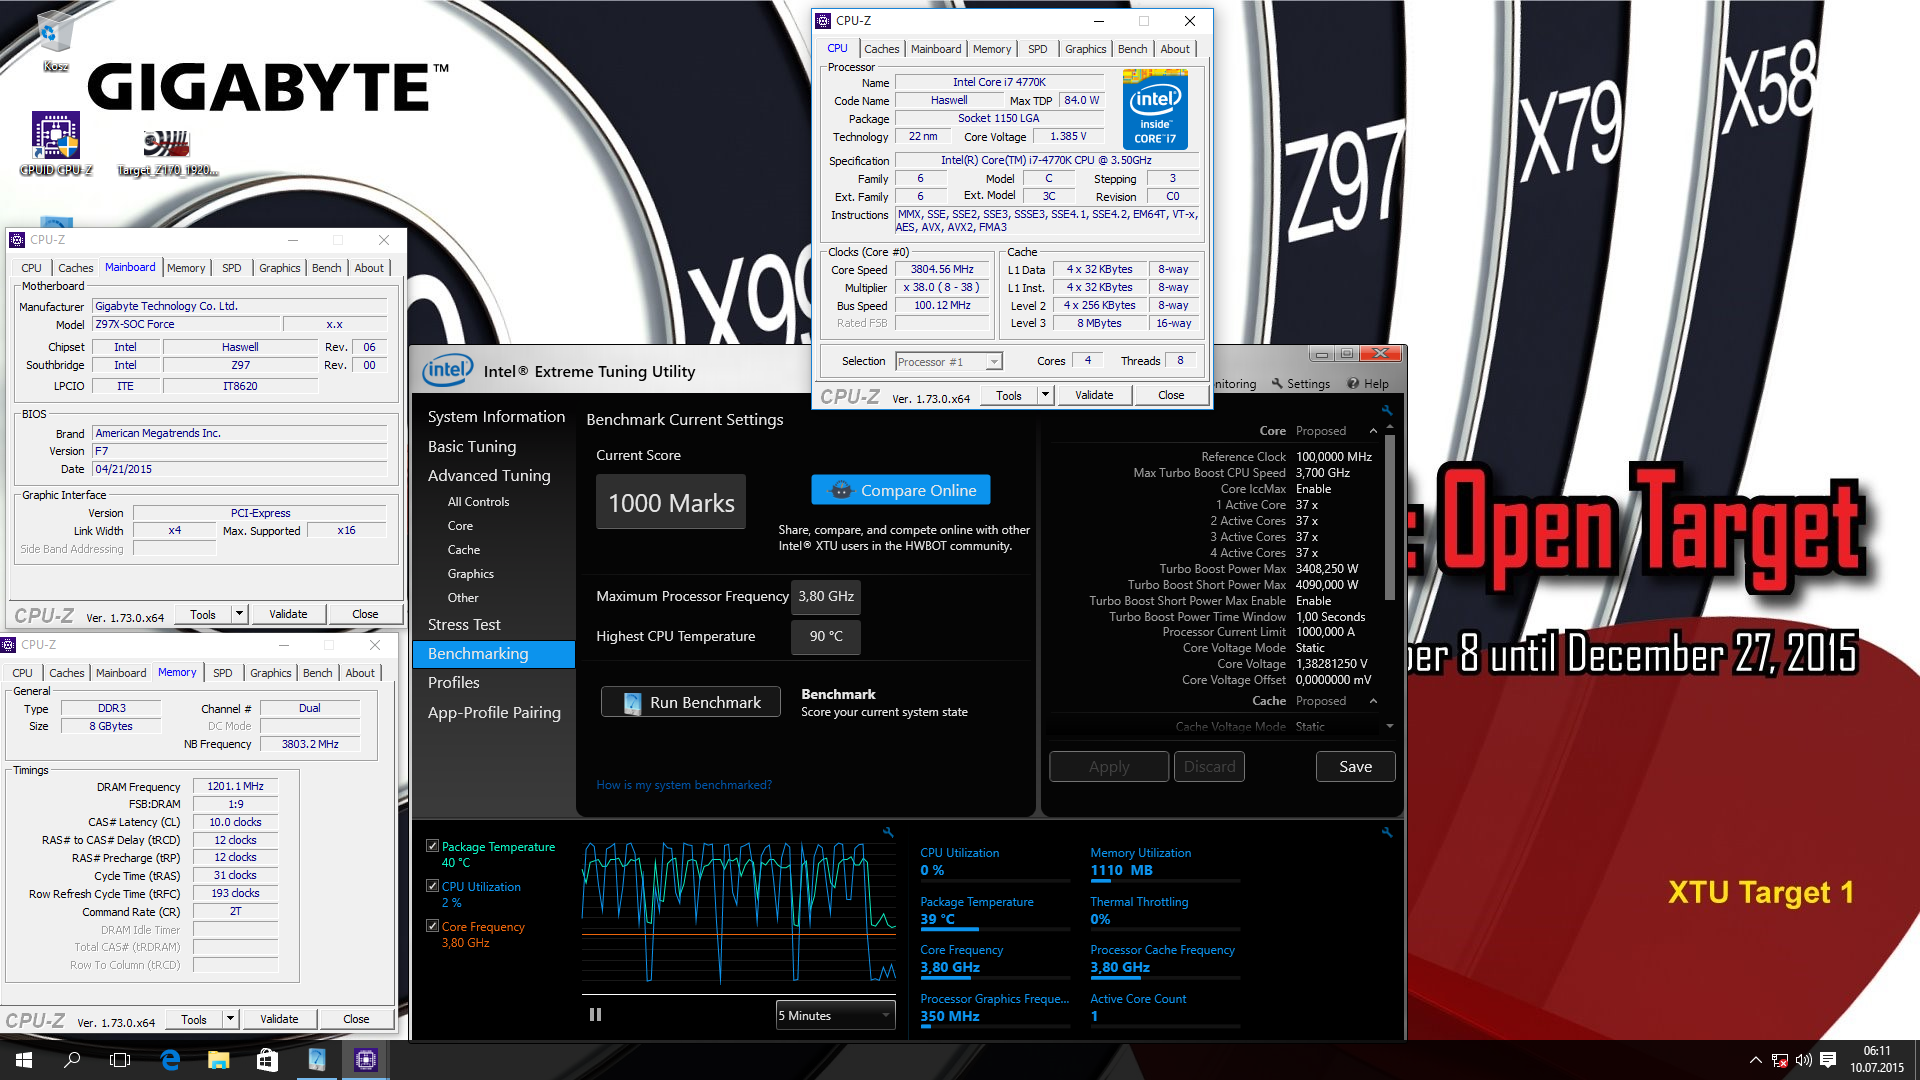Open the Action Center notifications icon
Screen dimensions: 1920x1080
[1828, 1060]
